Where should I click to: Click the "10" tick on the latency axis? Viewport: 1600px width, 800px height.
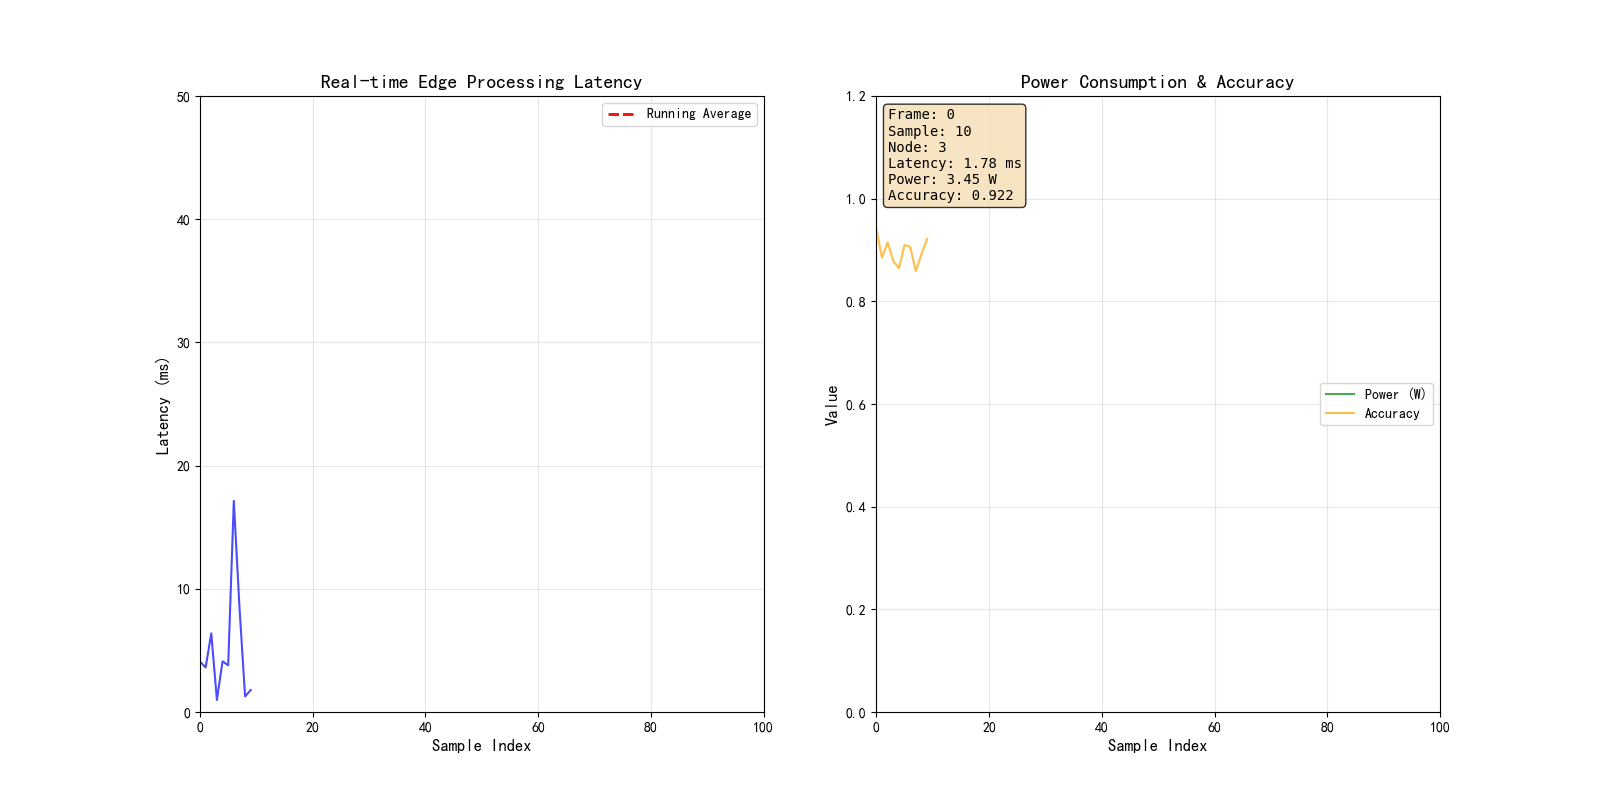183,590
